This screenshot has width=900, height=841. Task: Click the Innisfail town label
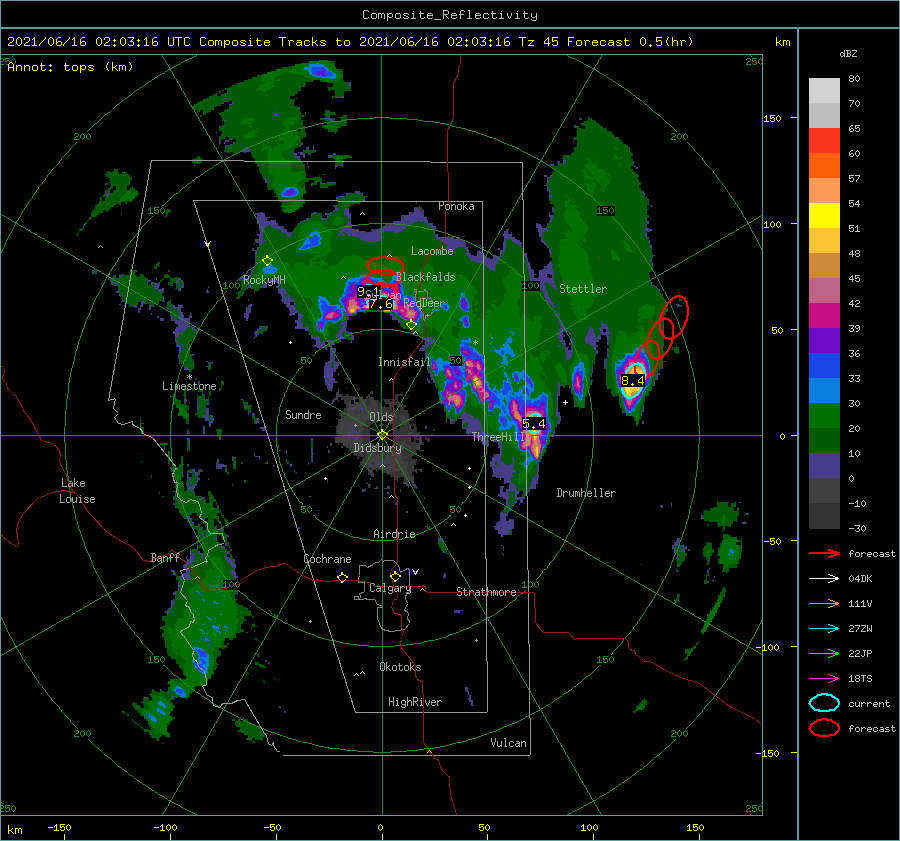[x=404, y=362]
